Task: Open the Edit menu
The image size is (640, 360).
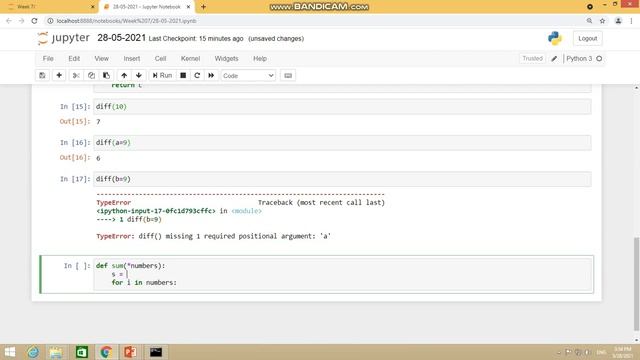Action: pyautogui.click(x=74, y=59)
